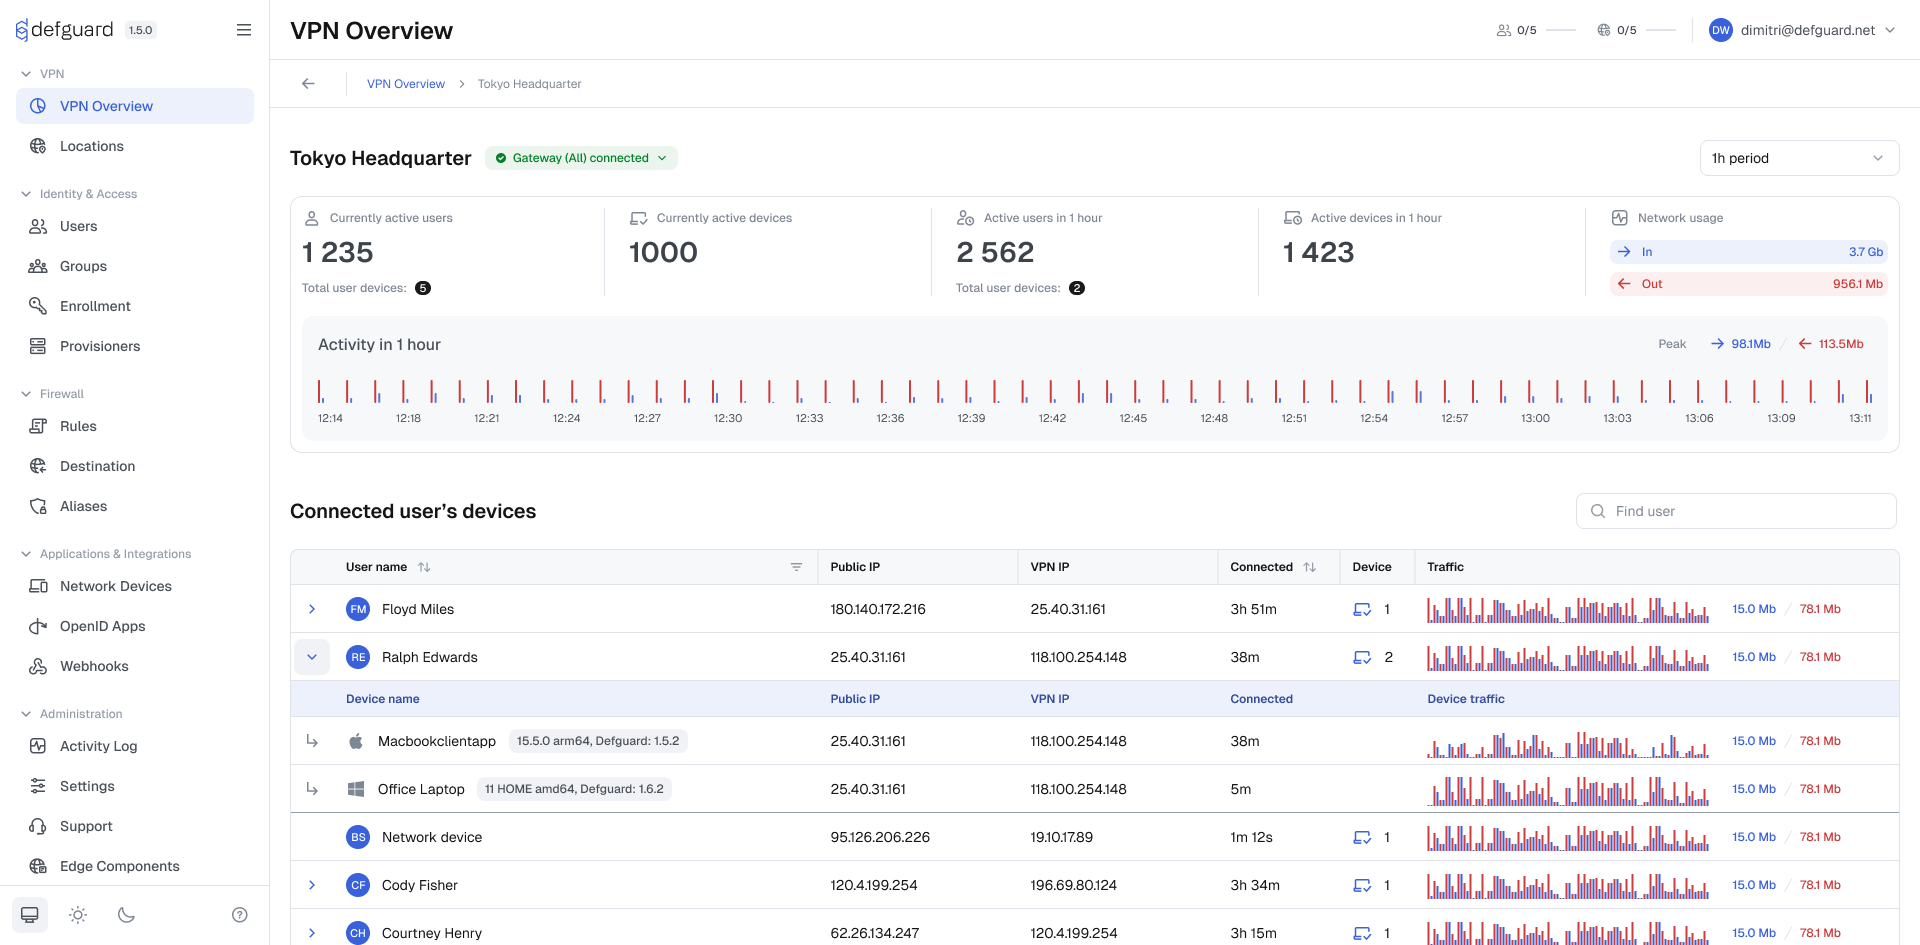Screen dimensions: 1920x945
Task: Open the Webhooks page
Action: pos(94,666)
